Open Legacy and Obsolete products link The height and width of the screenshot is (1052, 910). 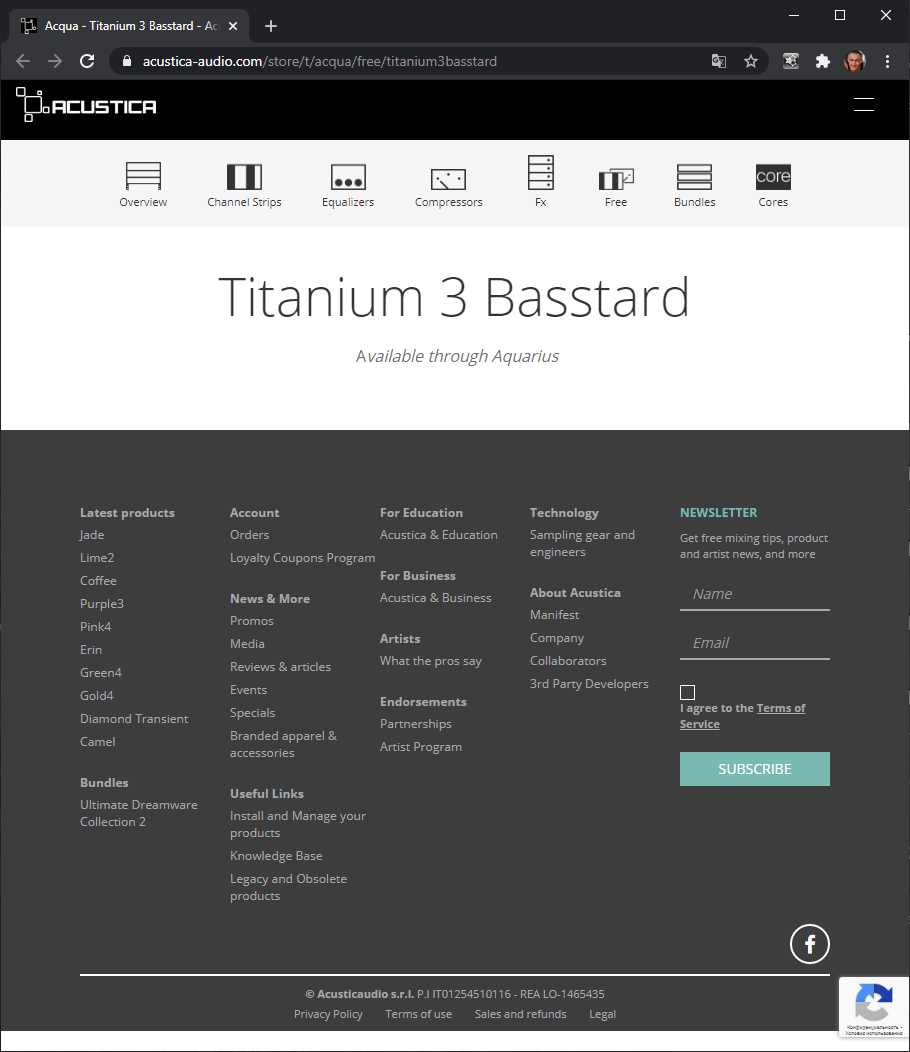[289, 887]
